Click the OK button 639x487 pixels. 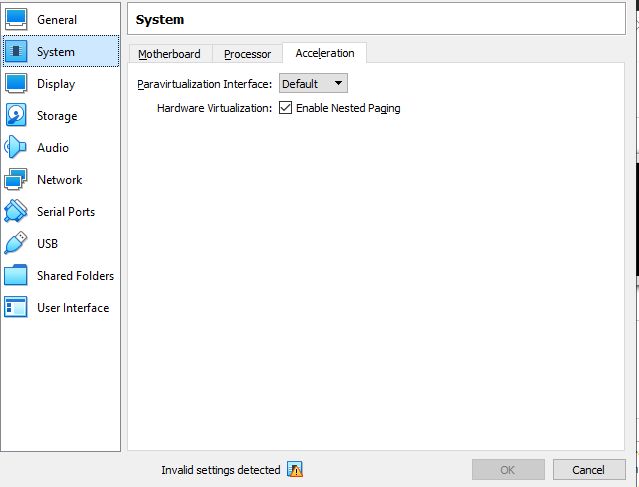tap(508, 470)
